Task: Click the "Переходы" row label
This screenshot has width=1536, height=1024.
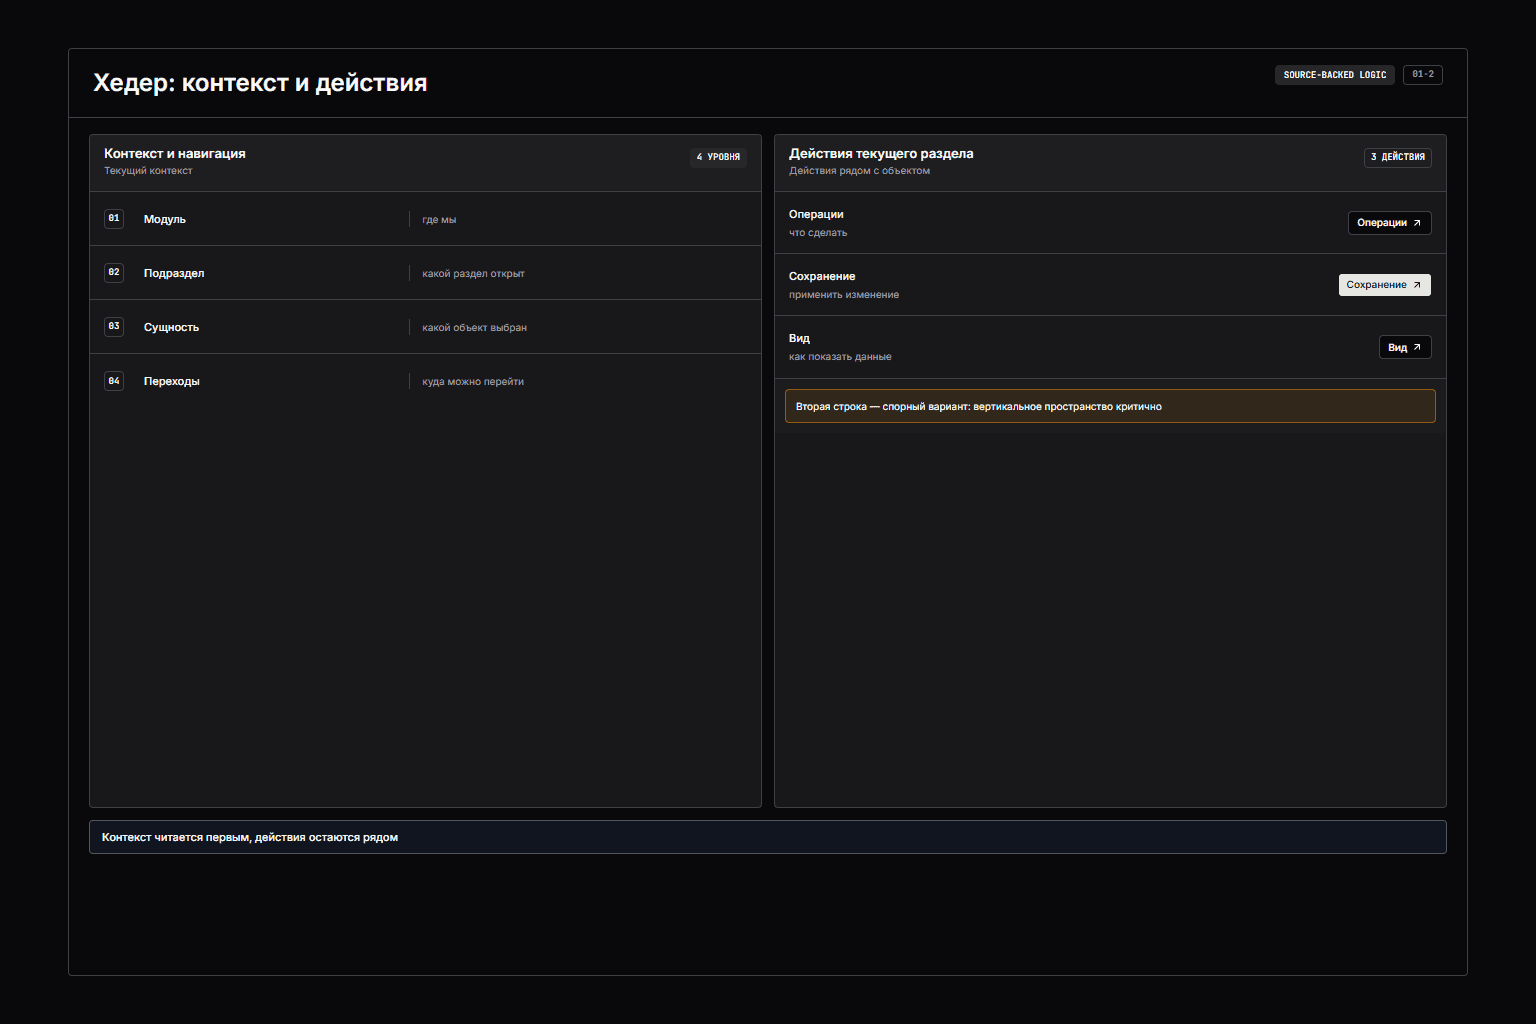Action: pyautogui.click(x=172, y=381)
